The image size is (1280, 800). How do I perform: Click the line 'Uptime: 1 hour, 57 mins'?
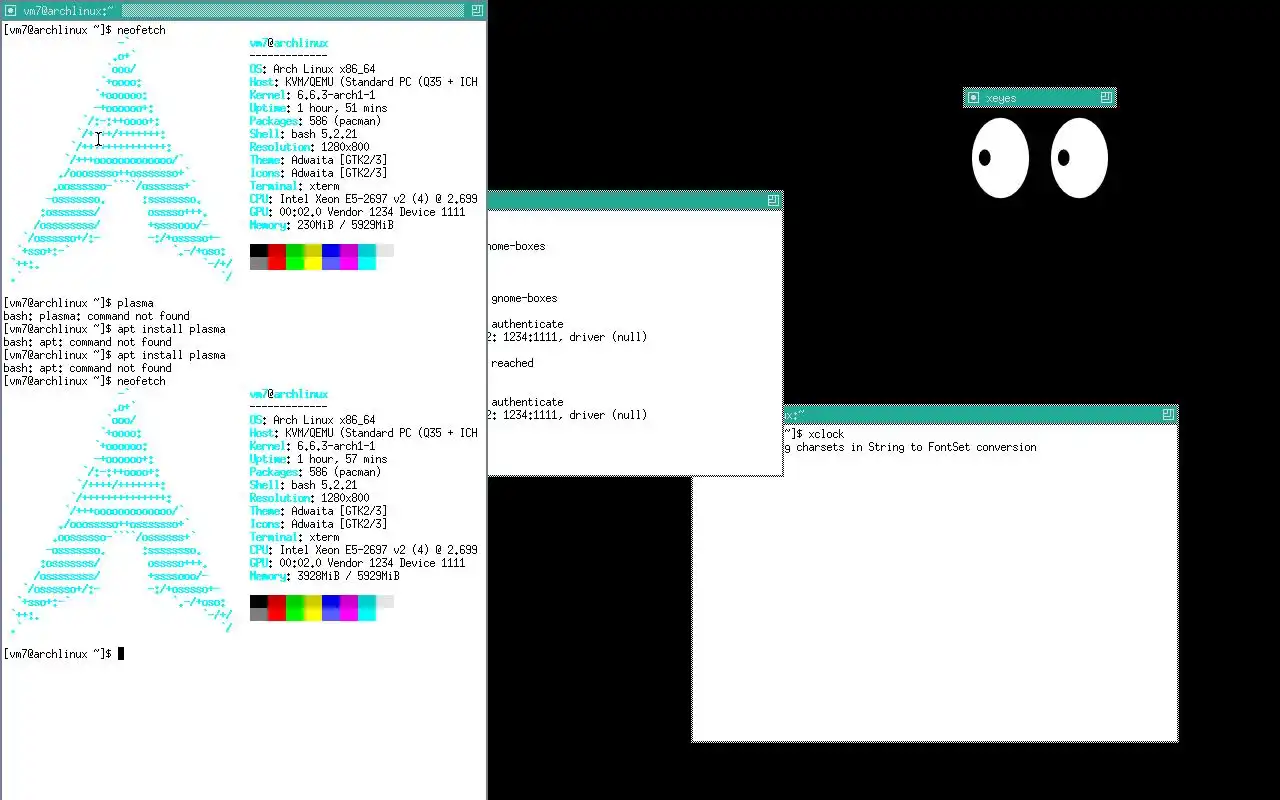tap(318, 459)
